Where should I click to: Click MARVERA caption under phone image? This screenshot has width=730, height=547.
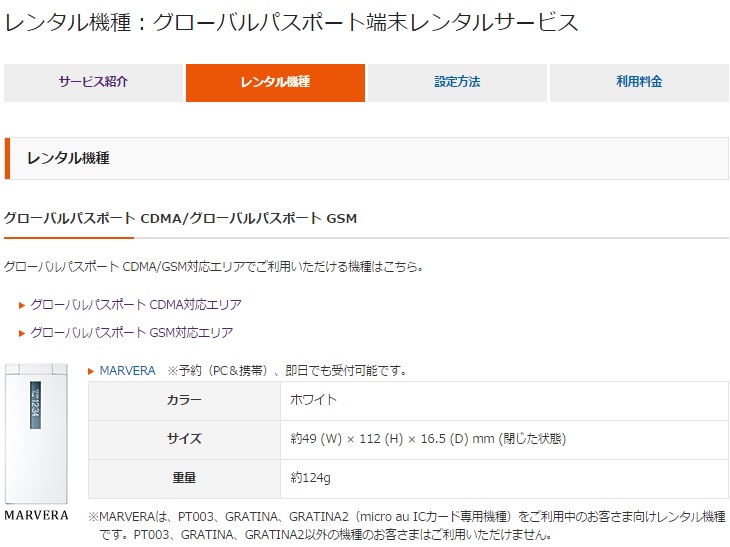pyautogui.click(x=36, y=515)
